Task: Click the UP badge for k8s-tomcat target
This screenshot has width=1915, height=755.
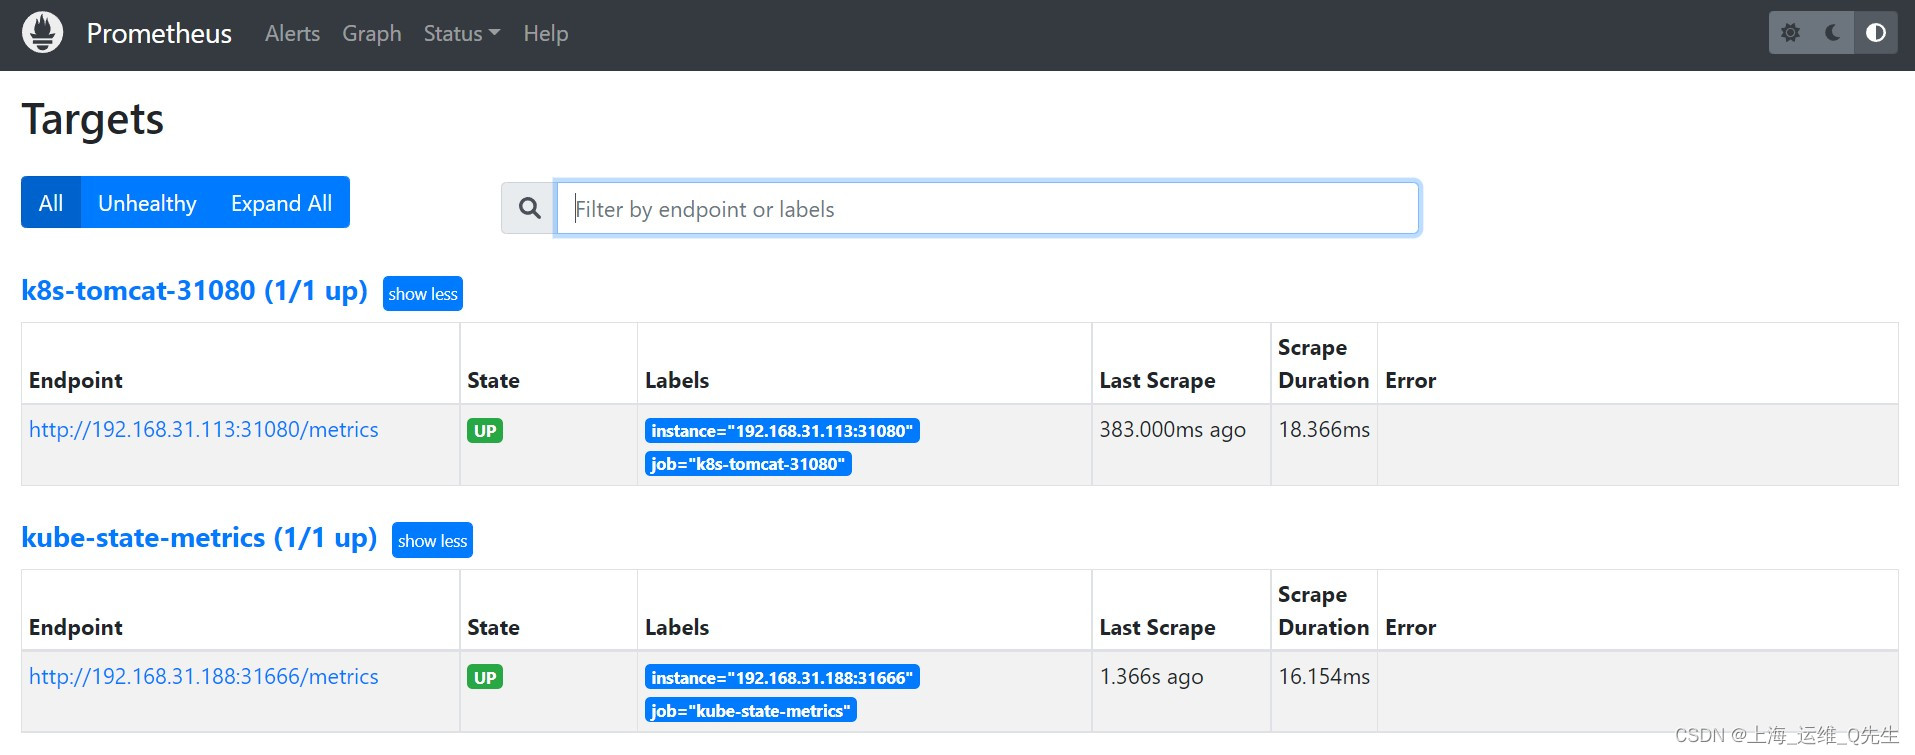Action: coord(485,431)
